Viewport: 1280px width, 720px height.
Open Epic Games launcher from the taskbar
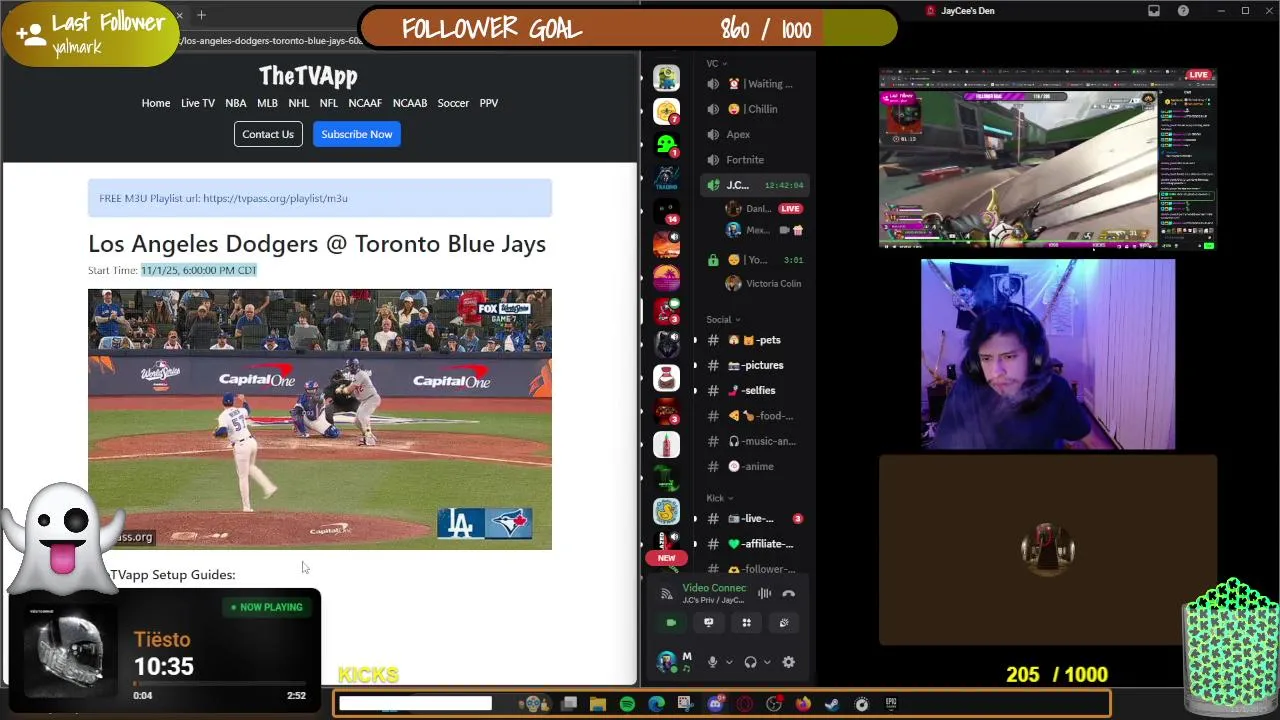890,704
